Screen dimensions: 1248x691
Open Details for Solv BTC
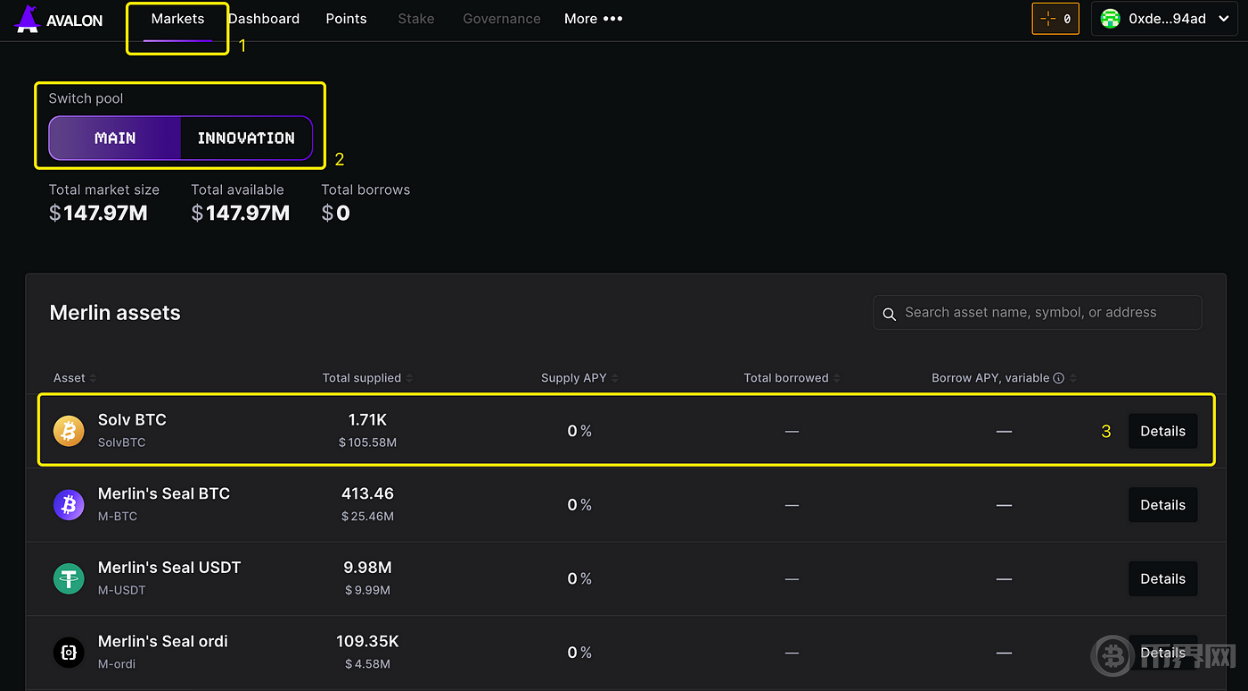point(1162,431)
